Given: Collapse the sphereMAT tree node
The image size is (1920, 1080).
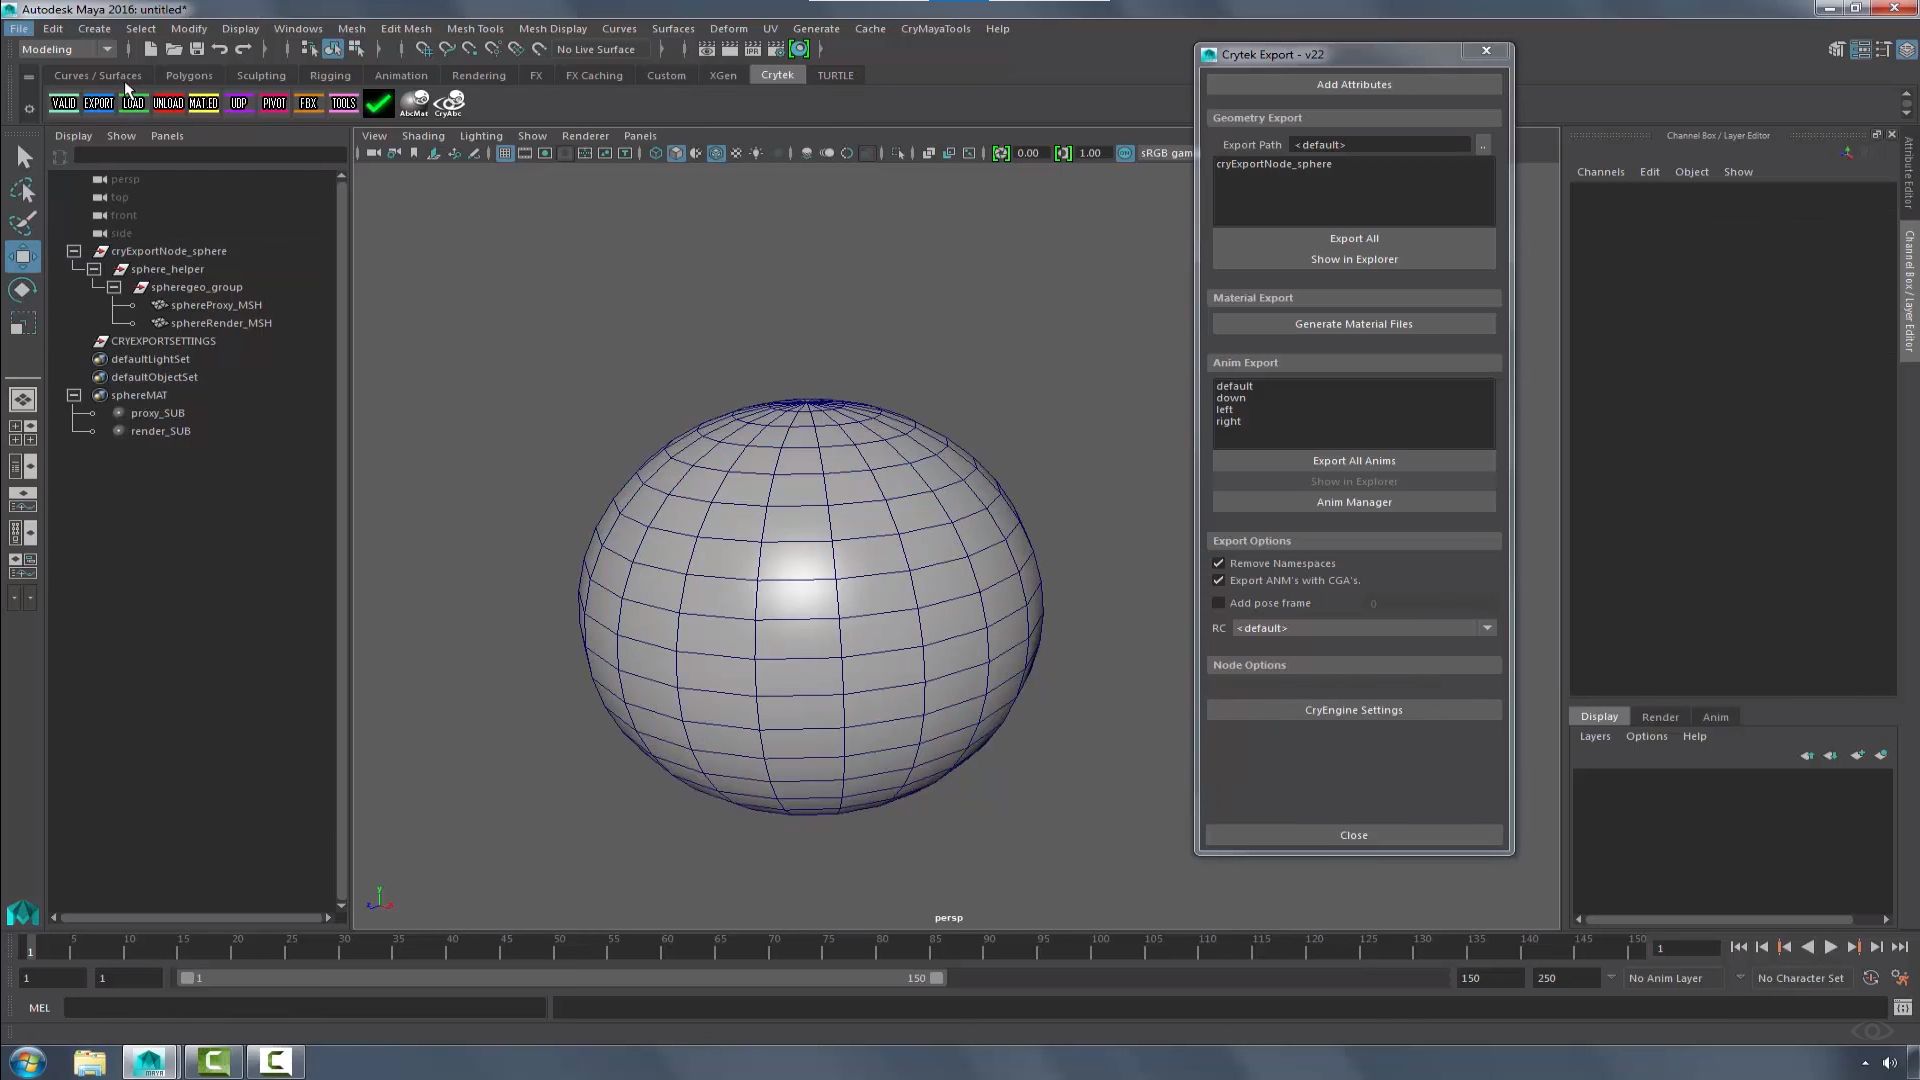Looking at the screenshot, I should [x=74, y=395].
